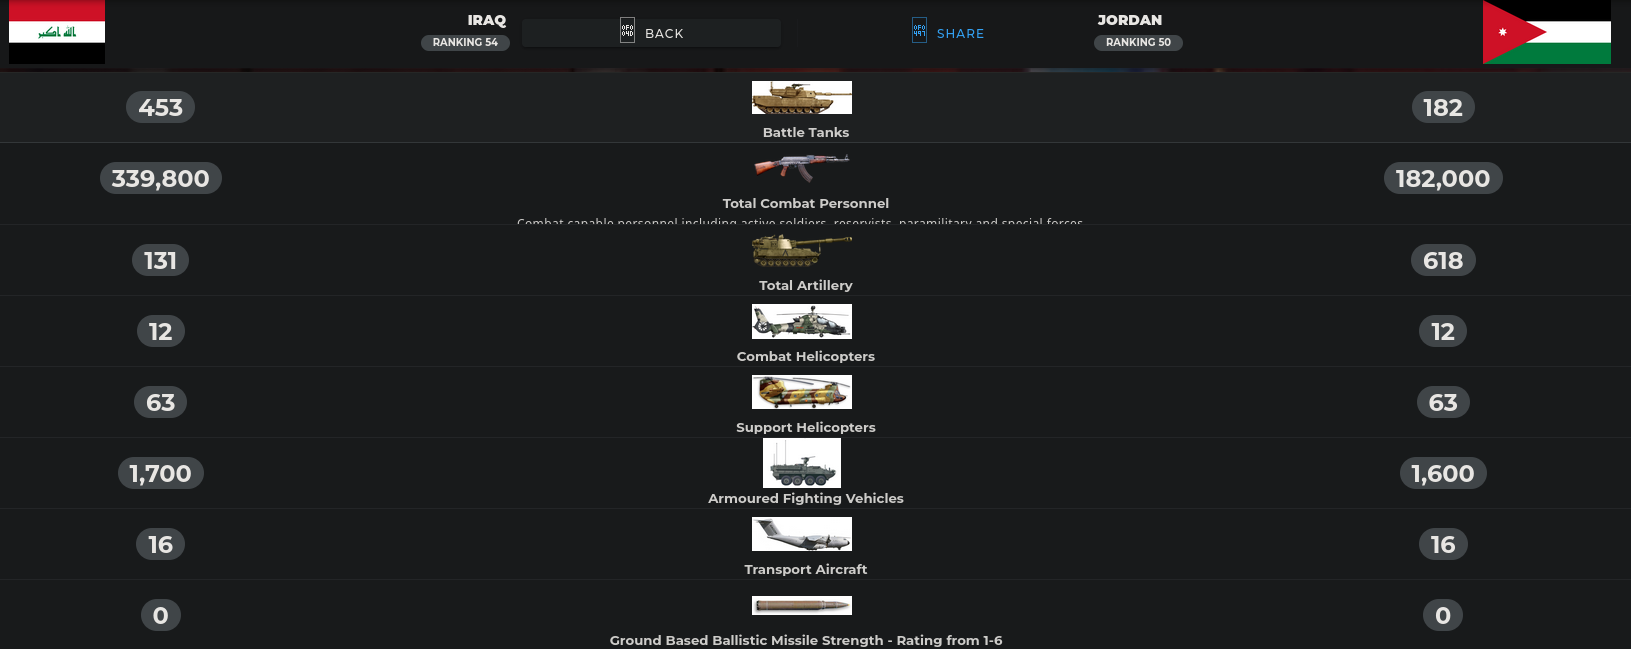Viewport: 1631px width, 649px height.
Task: Click the Armoured Fighting Vehicles label
Action: pos(806,498)
